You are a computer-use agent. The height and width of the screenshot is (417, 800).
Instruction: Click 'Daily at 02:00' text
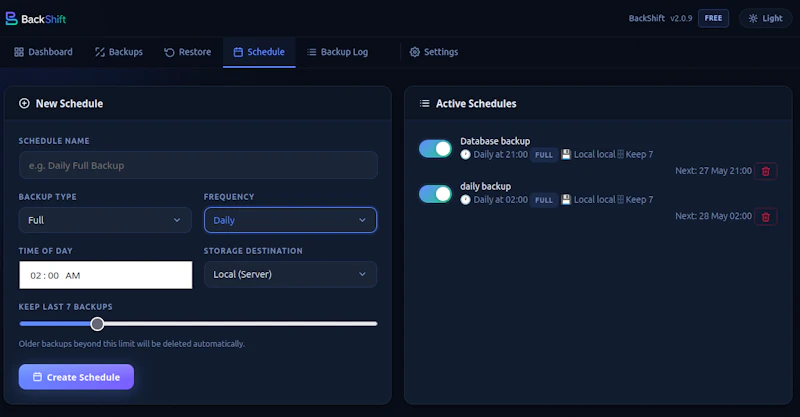pyautogui.click(x=501, y=200)
